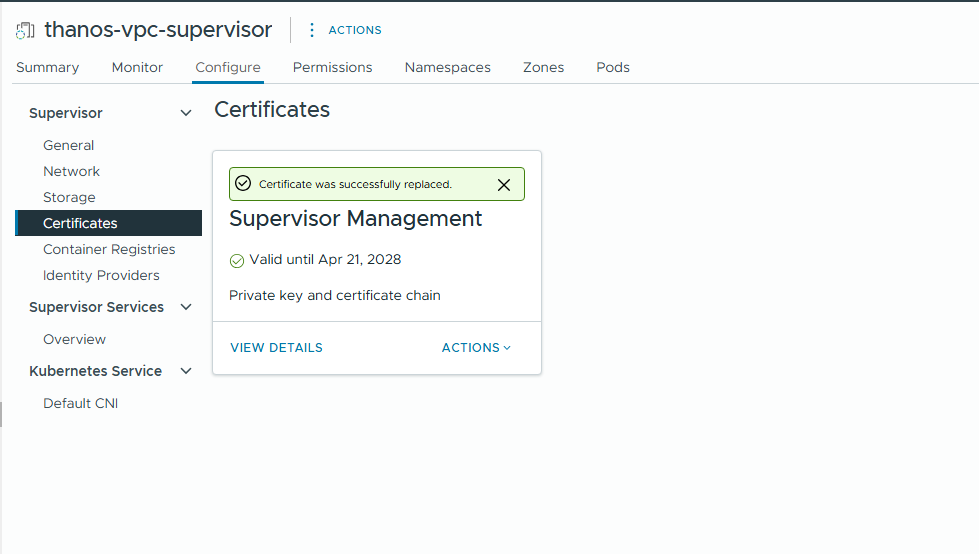The width and height of the screenshot is (979, 554).
Task: Select Network in the Supervisor sidebar
Action: click(71, 172)
